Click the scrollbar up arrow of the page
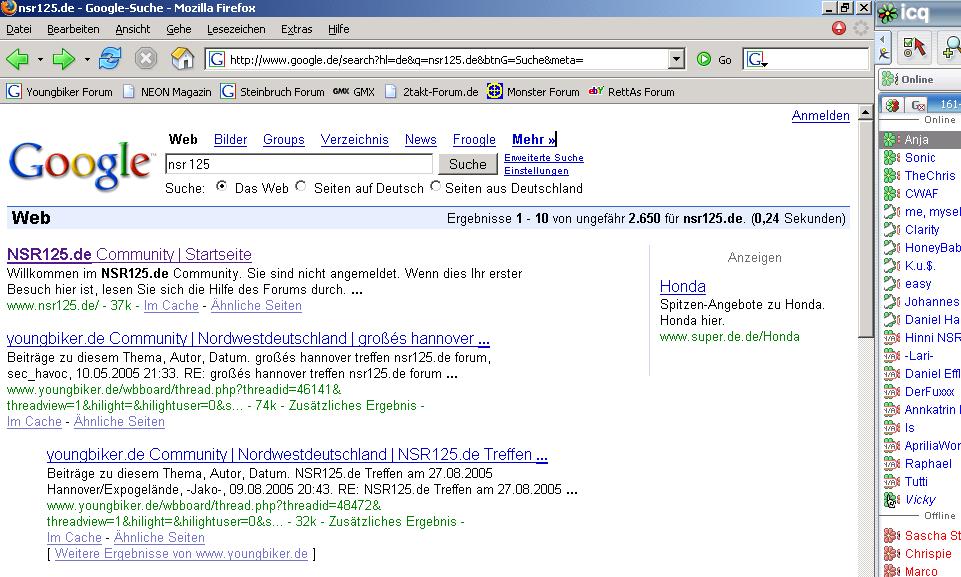 pos(865,112)
